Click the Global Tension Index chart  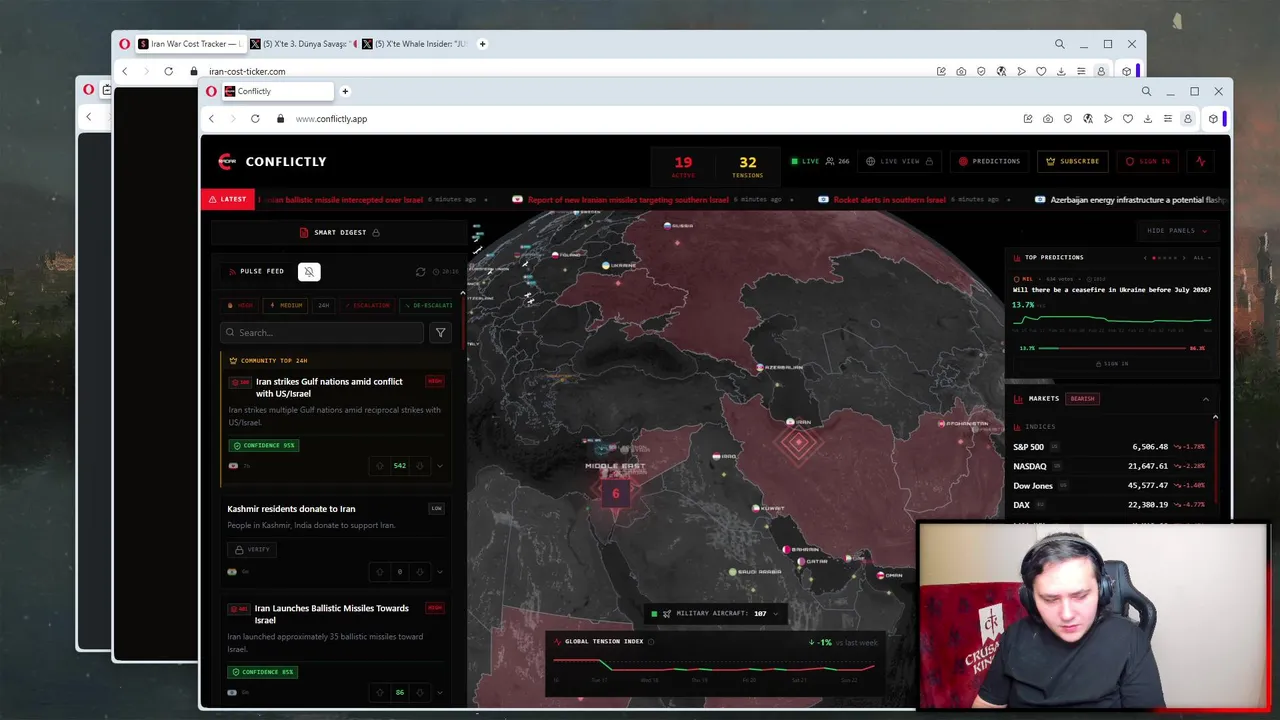[715, 667]
